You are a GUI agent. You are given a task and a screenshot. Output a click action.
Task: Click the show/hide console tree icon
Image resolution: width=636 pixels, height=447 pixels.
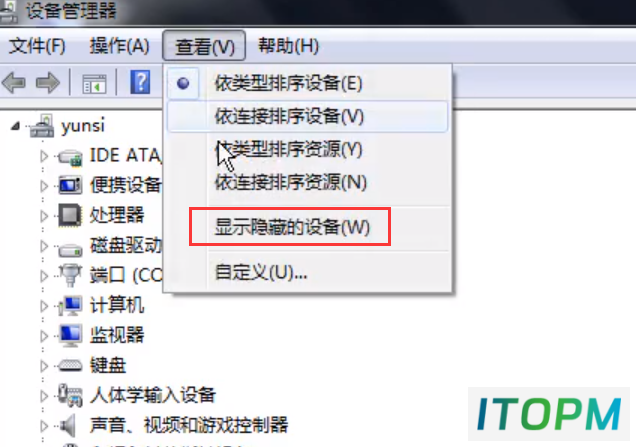tap(94, 84)
